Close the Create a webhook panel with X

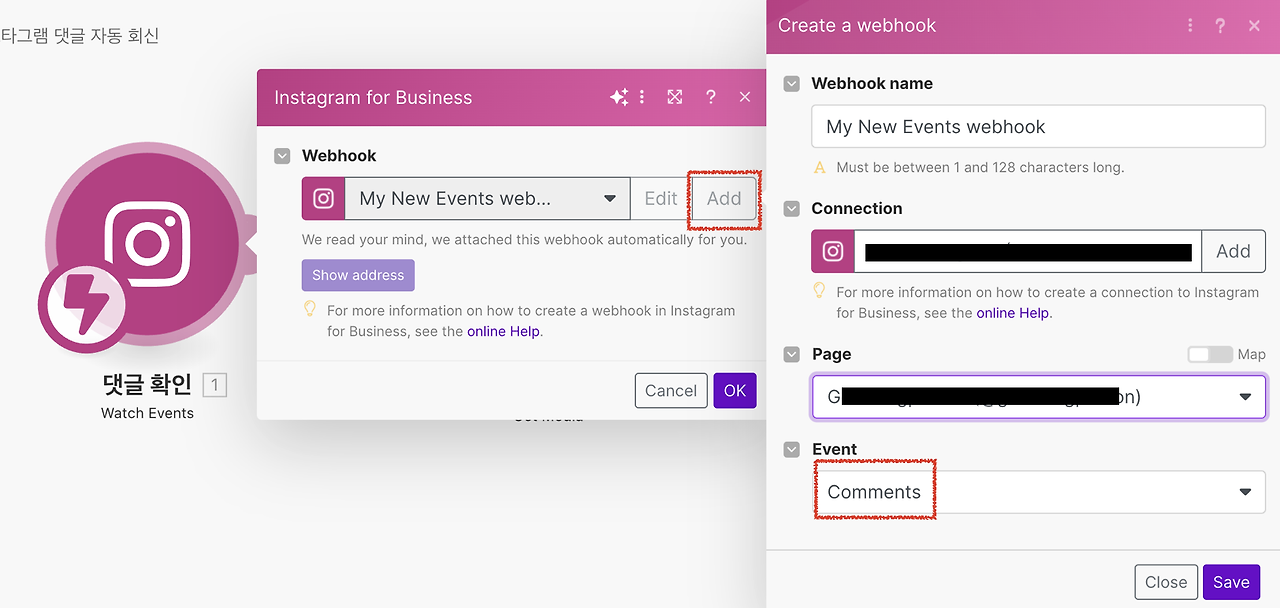(1254, 26)
